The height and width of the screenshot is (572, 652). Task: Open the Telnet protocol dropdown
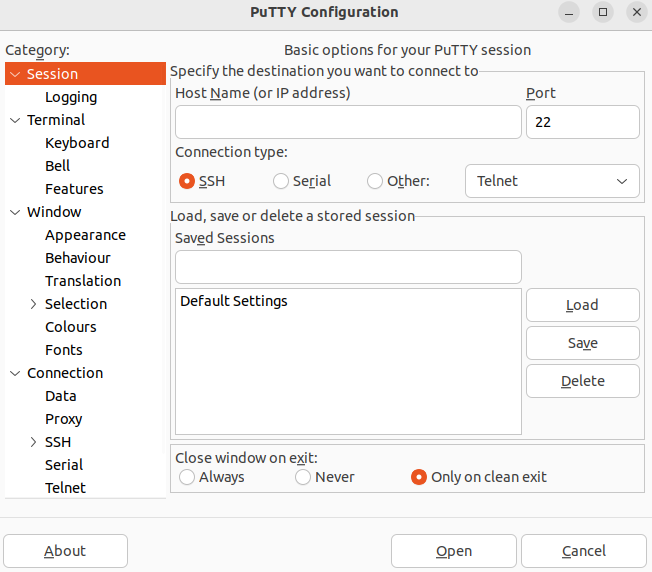coord(552,181)
